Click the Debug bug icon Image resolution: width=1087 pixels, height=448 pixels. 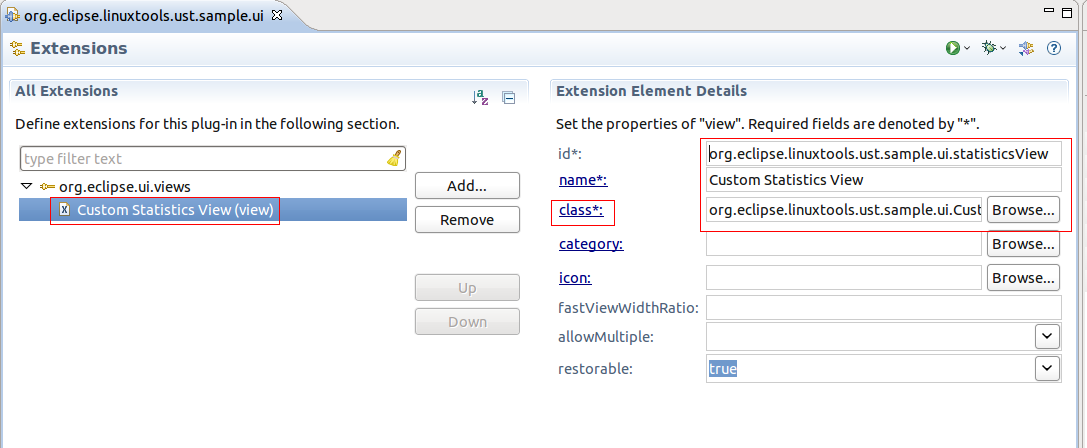click(989, 48)
